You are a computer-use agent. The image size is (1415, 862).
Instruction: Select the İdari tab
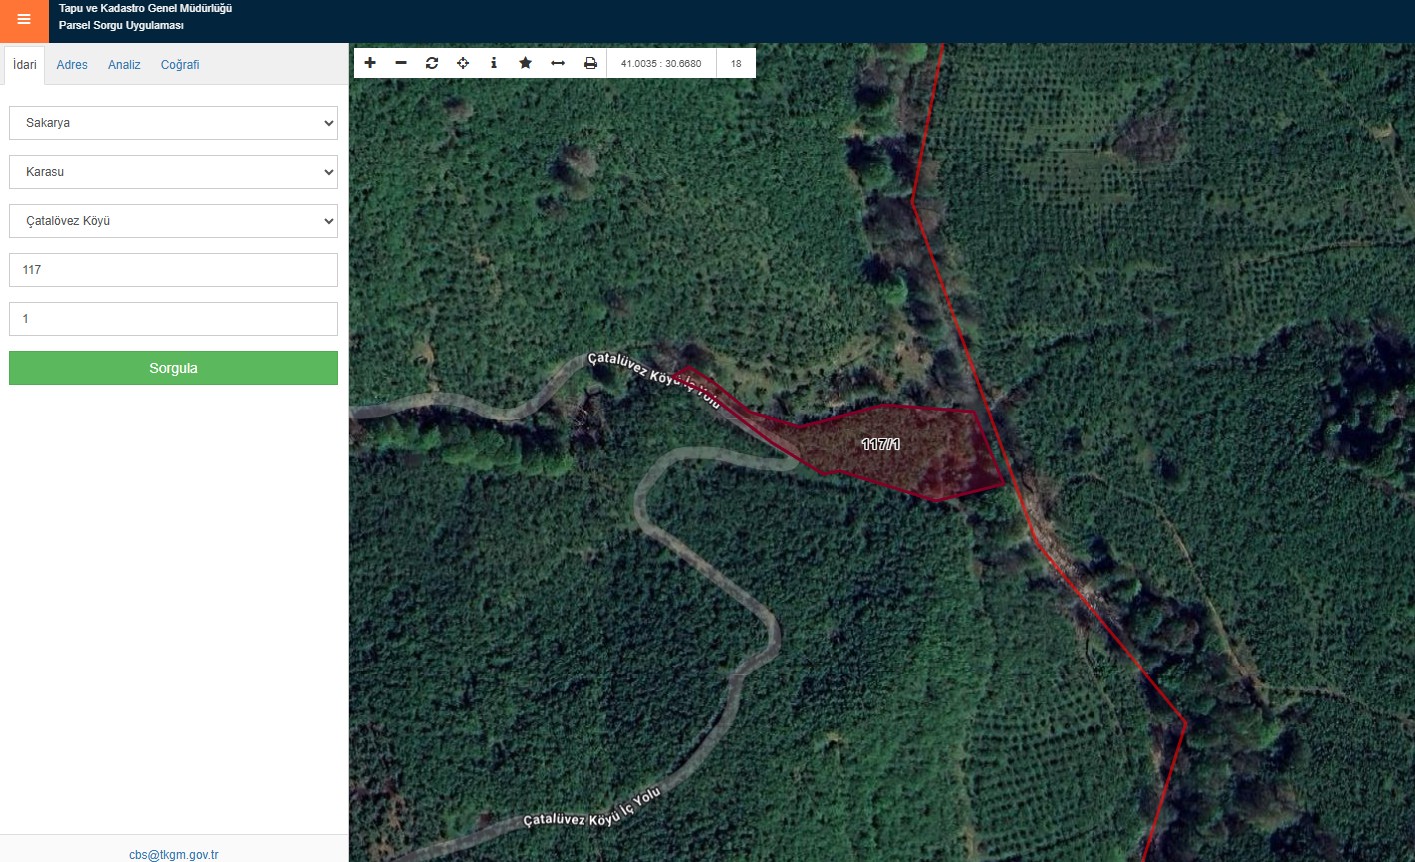pyautogui.click(x=25, y=65)
